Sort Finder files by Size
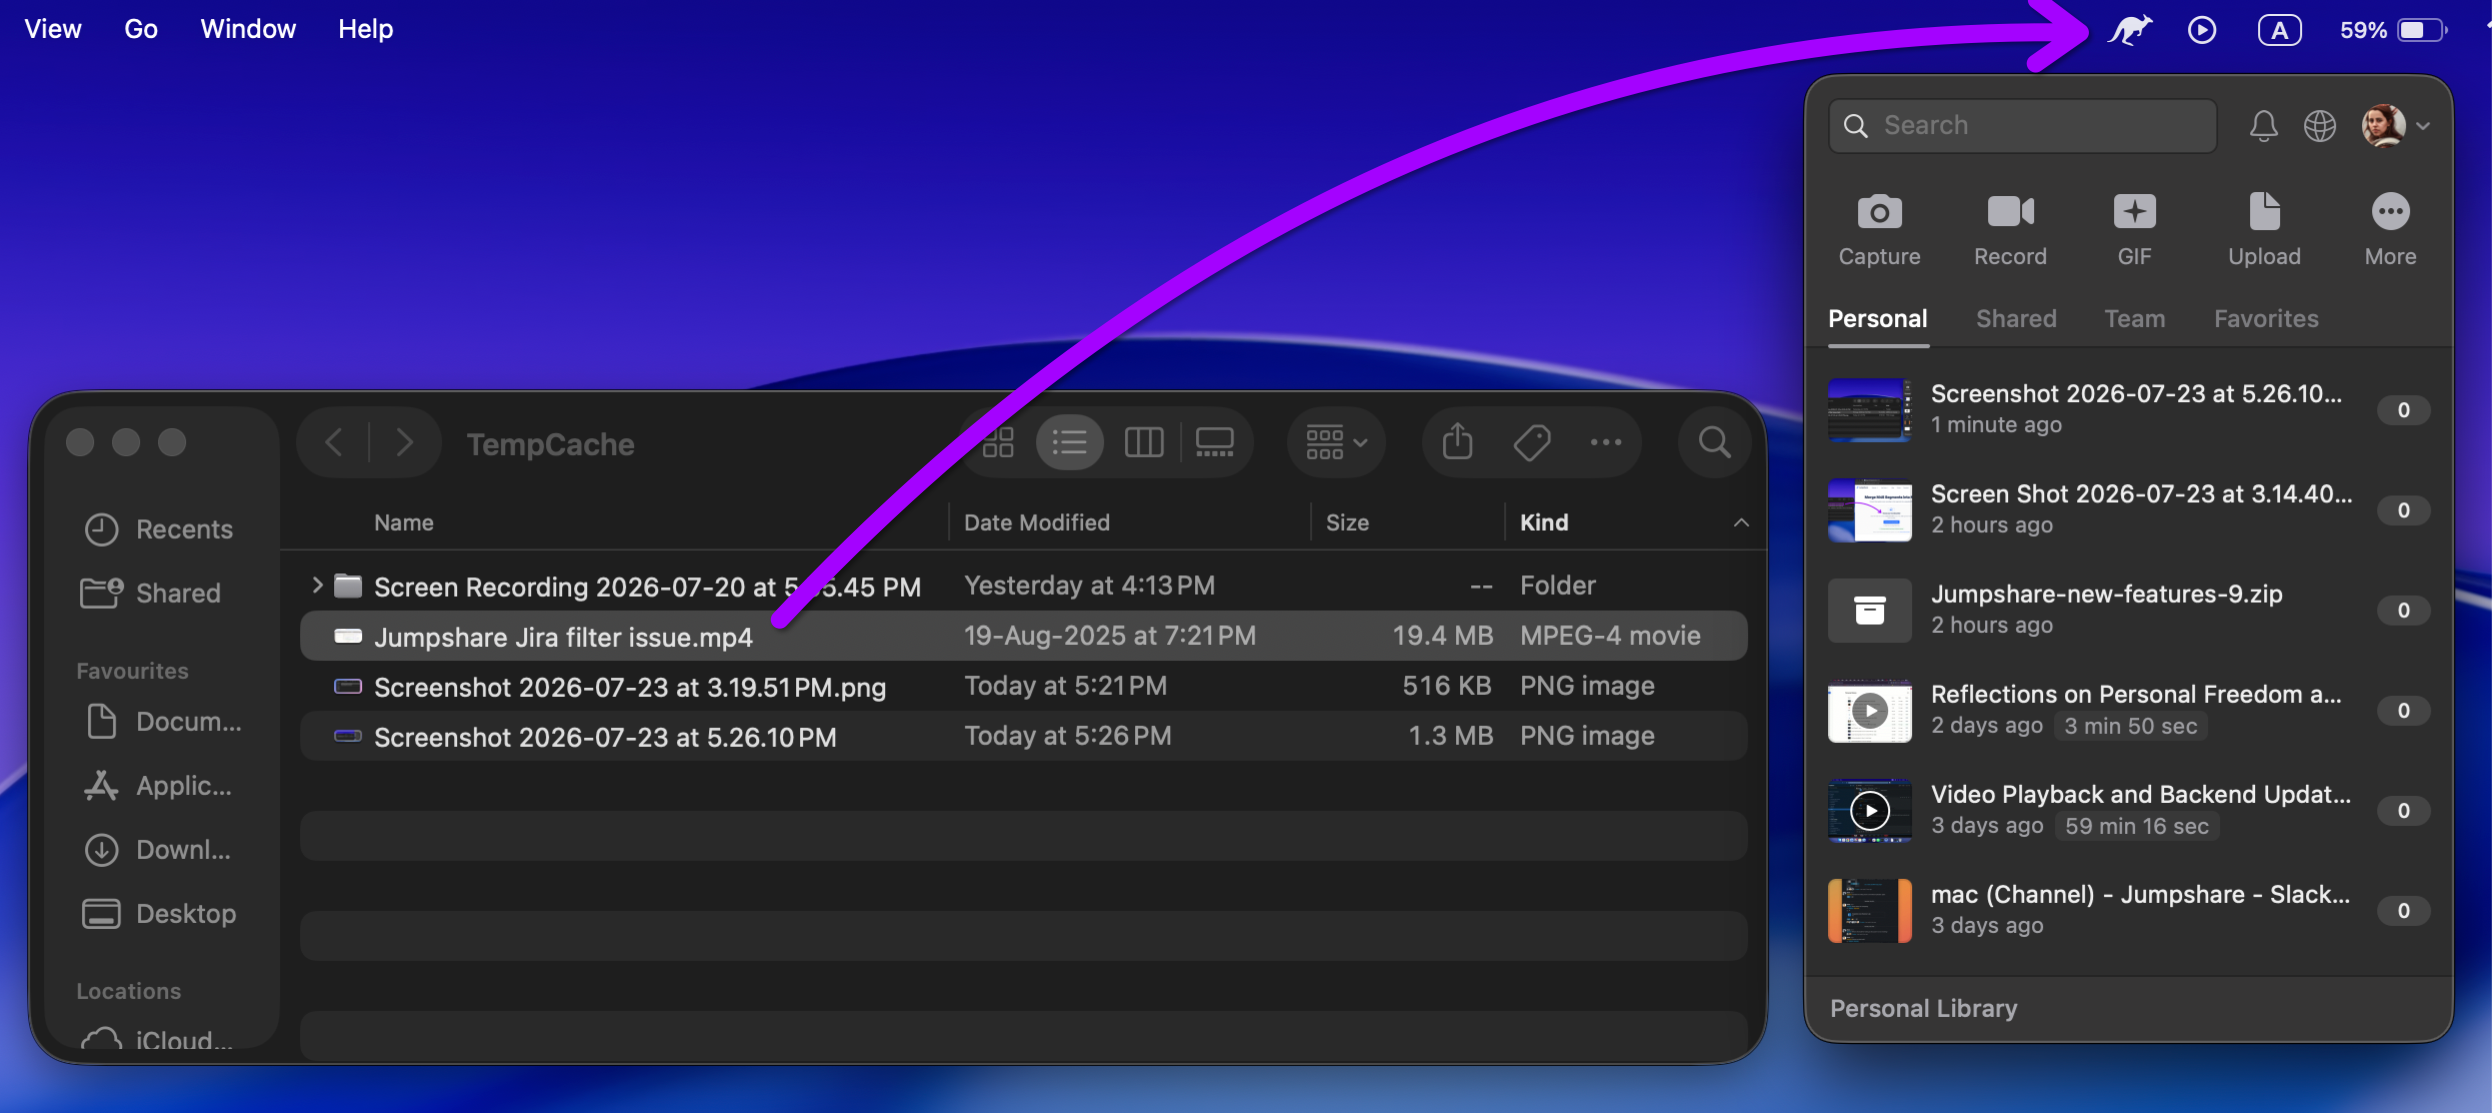The height and width of the screenshot is (1113, 2492). pos(1347,523)
